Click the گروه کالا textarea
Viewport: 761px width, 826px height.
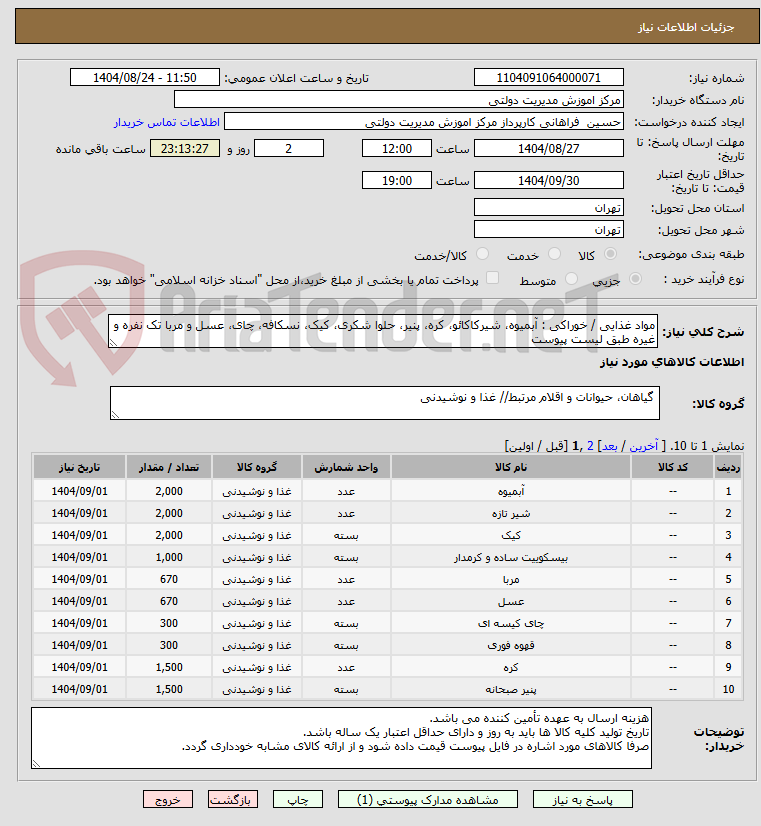coord(384,403)
